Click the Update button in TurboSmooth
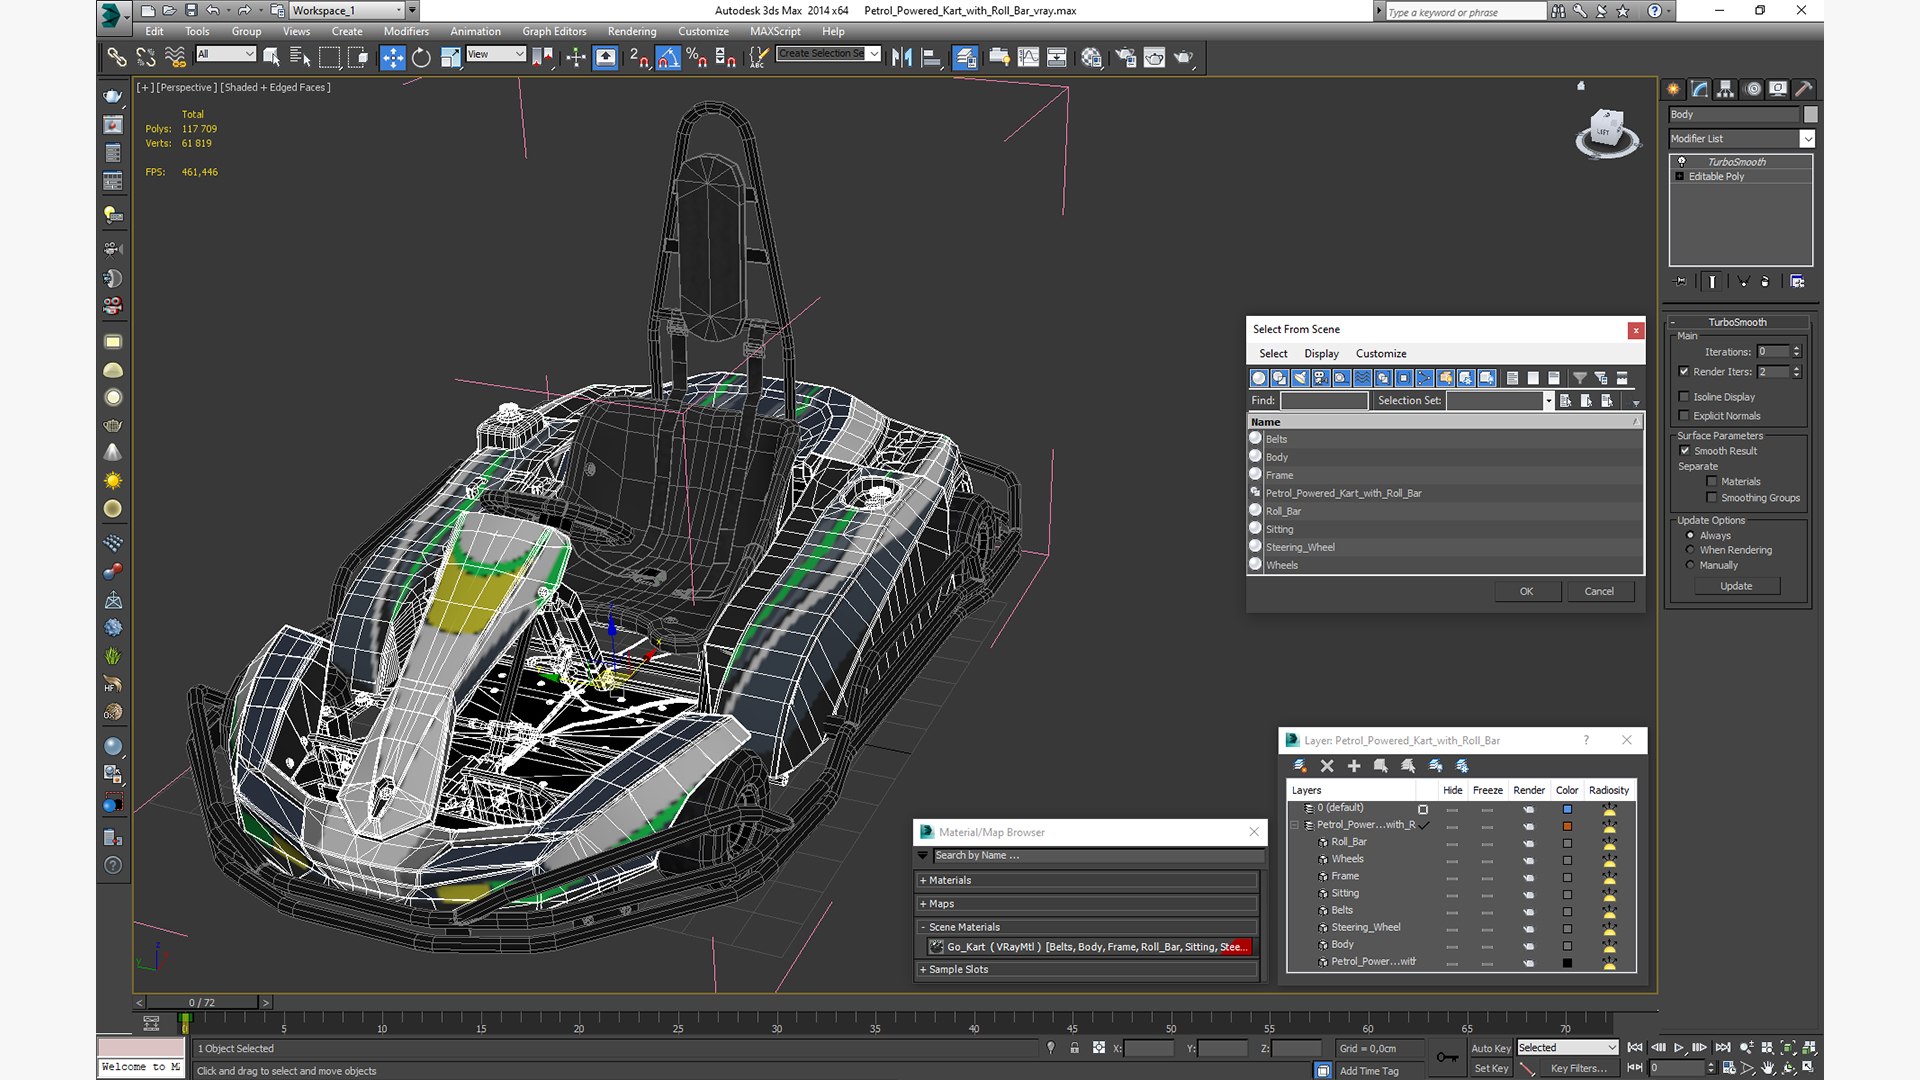Image resolution: width=1920 pixels, height=1080 pixels. [1736, 586]
